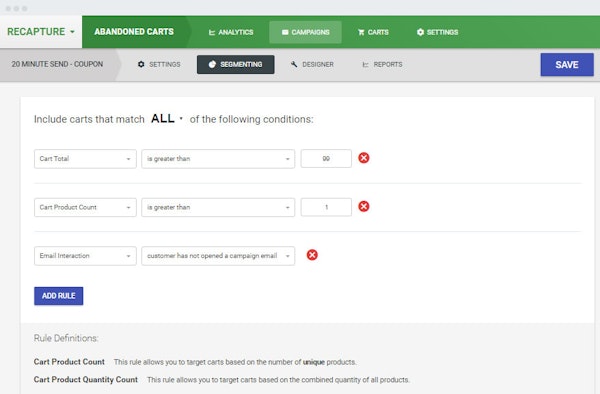The image size is (600, 394).
Task: Click the Add Rule button
Action: click(59, 296)
